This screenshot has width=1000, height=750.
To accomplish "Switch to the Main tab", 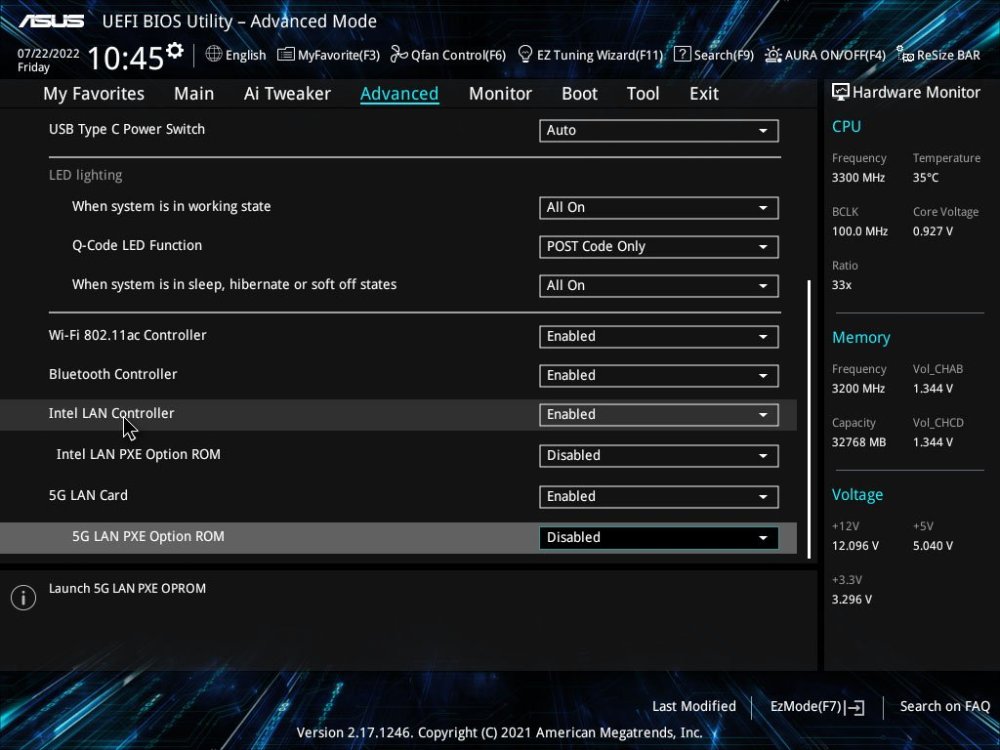I will coord(194,94).
